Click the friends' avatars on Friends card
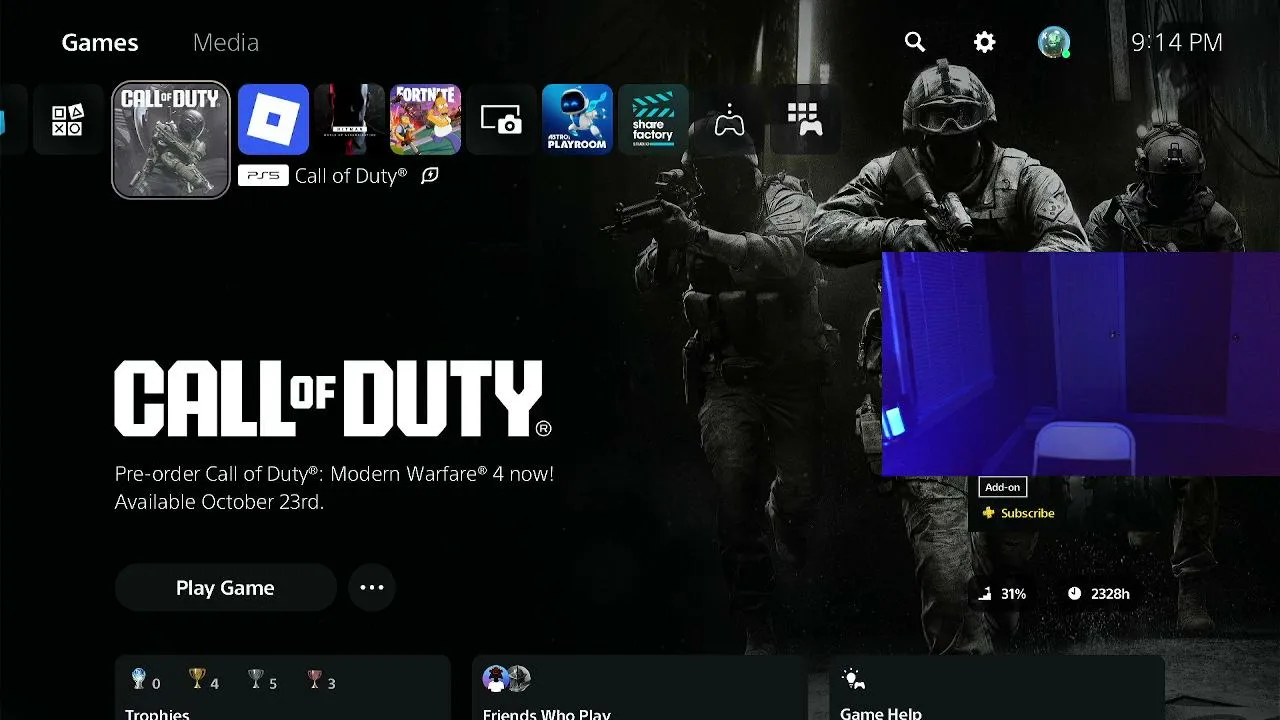 (506, 679)
